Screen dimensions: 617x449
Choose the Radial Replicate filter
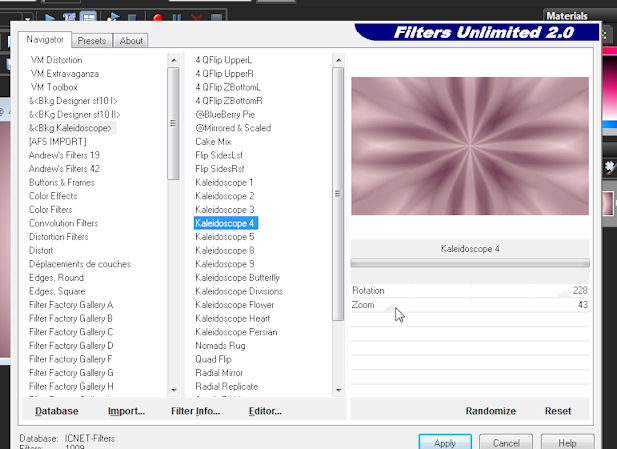point(227,386)
